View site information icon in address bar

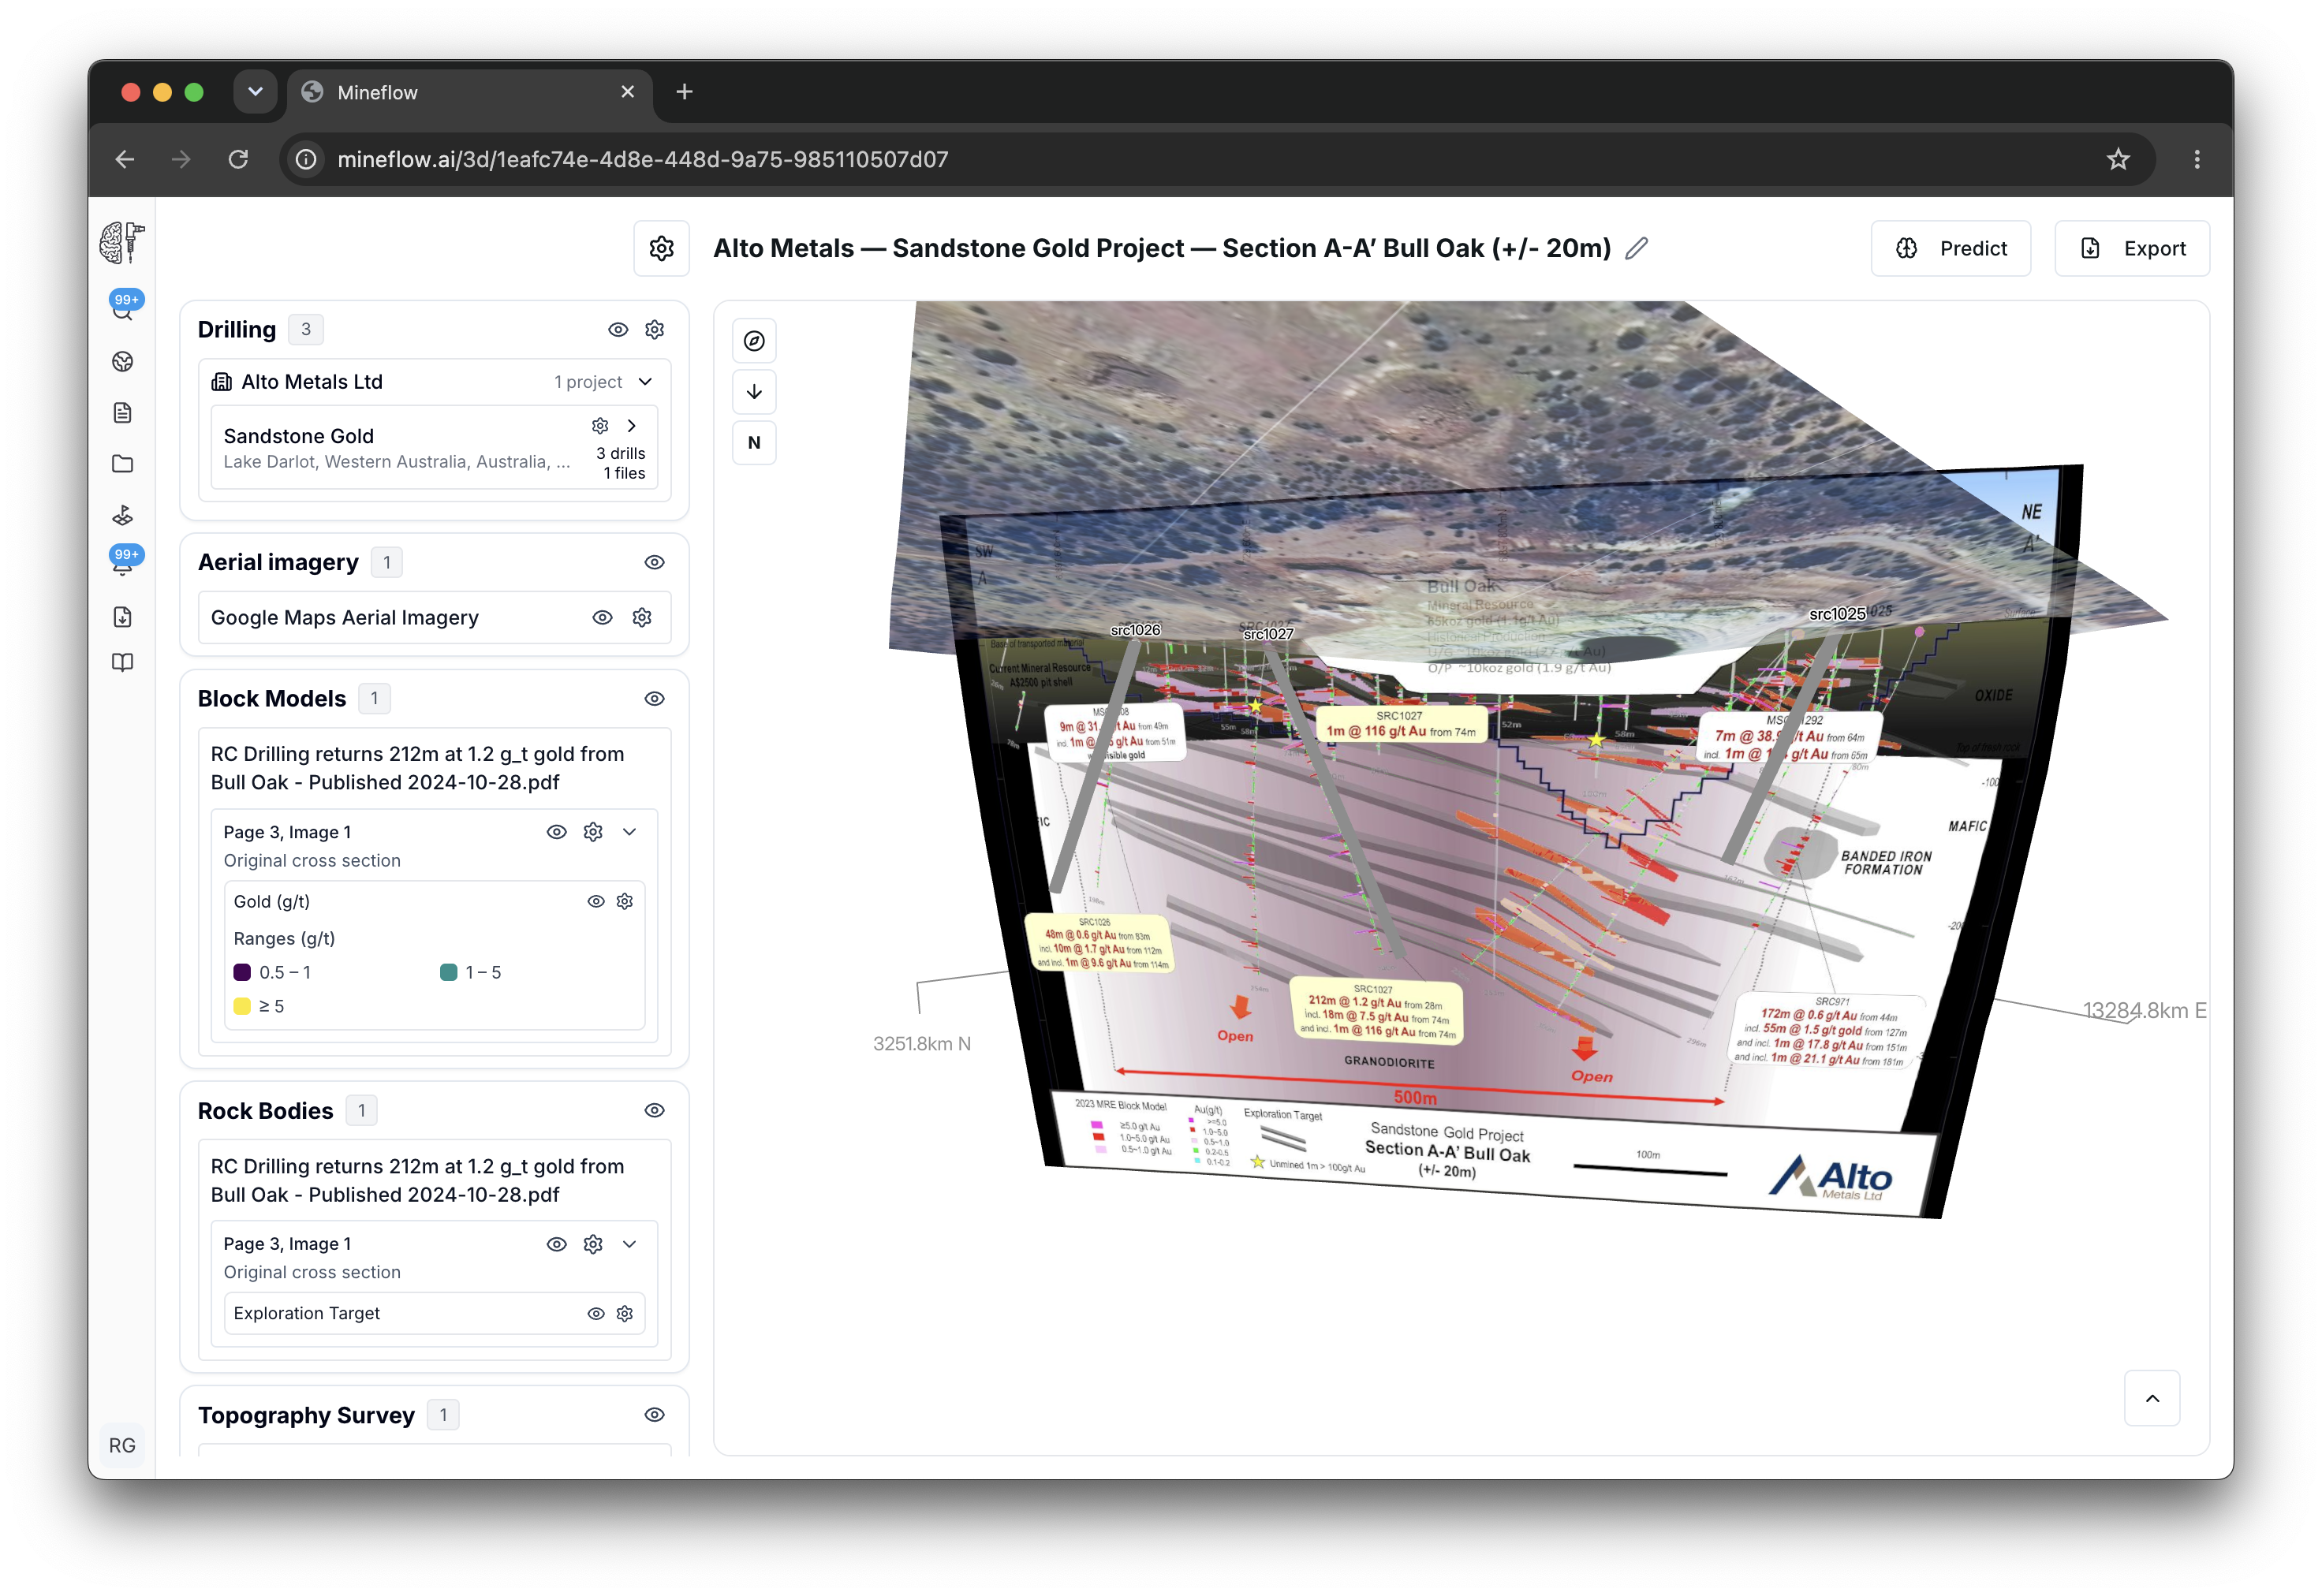tap(306, 159)
